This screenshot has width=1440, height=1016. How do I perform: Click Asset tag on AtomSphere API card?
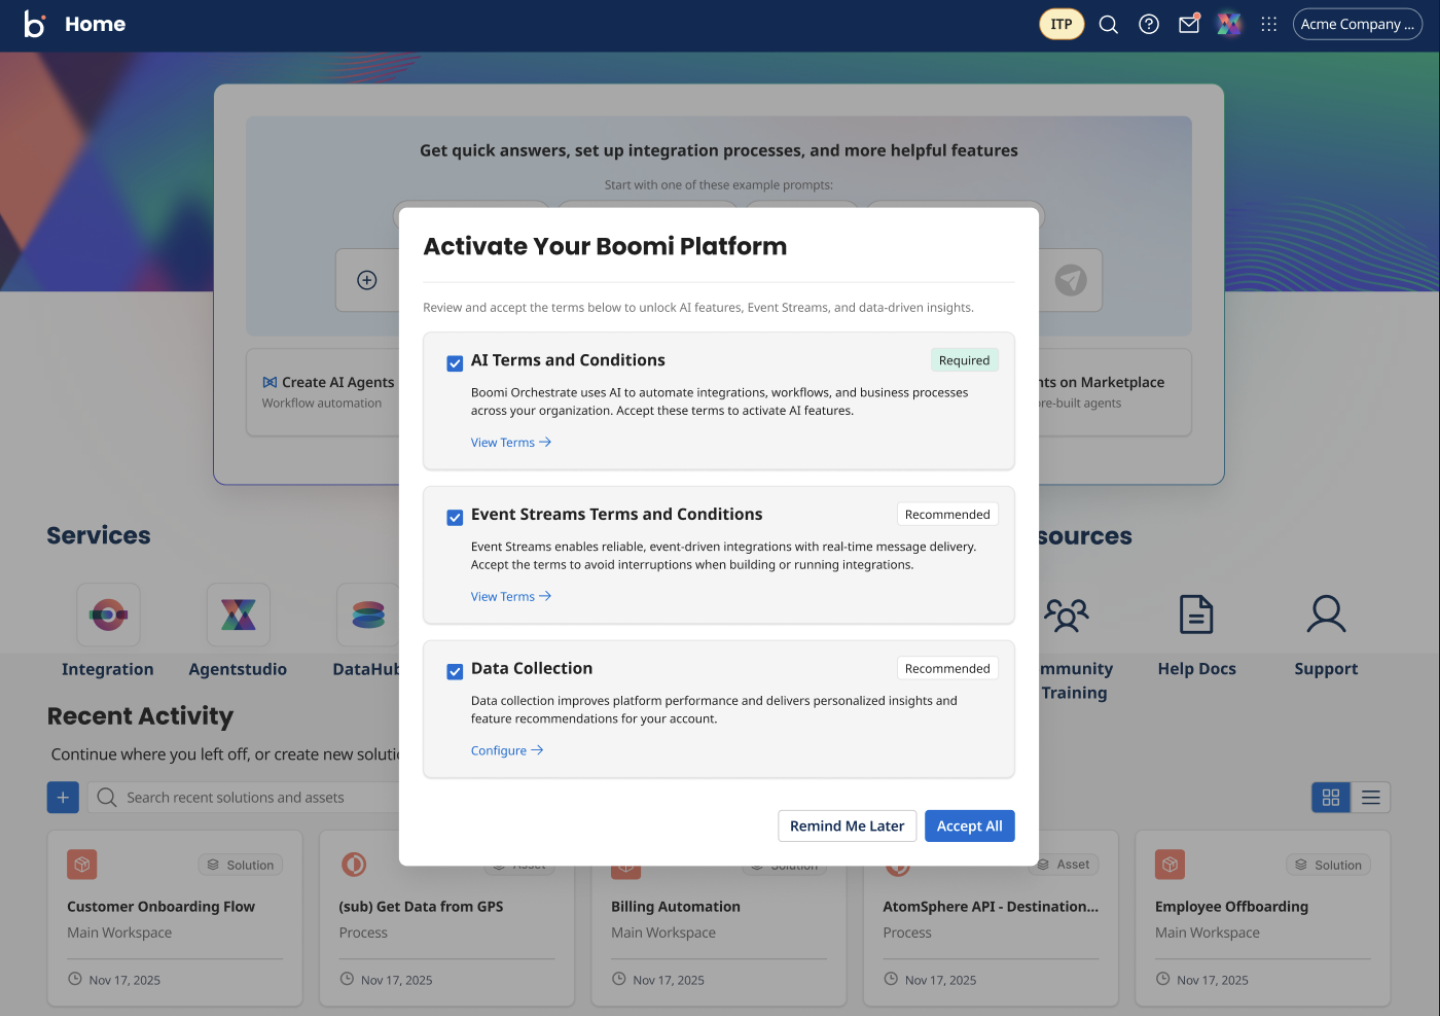click(1064, 864)
